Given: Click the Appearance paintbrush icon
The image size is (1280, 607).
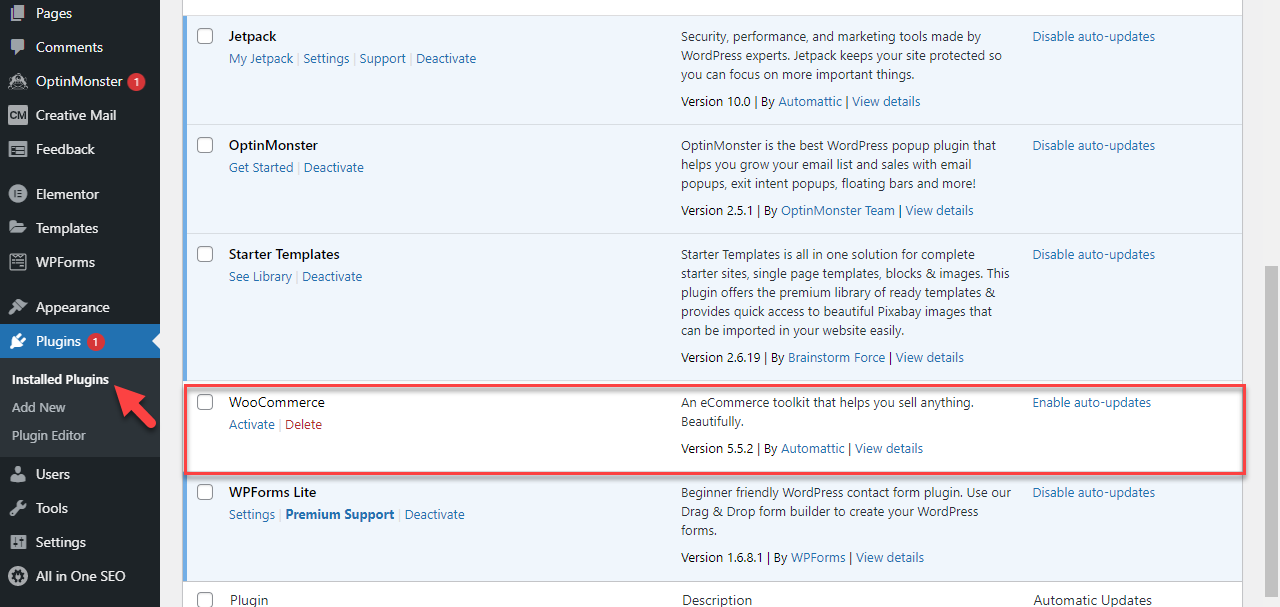Looking at the screenshot, I should 18,307.
